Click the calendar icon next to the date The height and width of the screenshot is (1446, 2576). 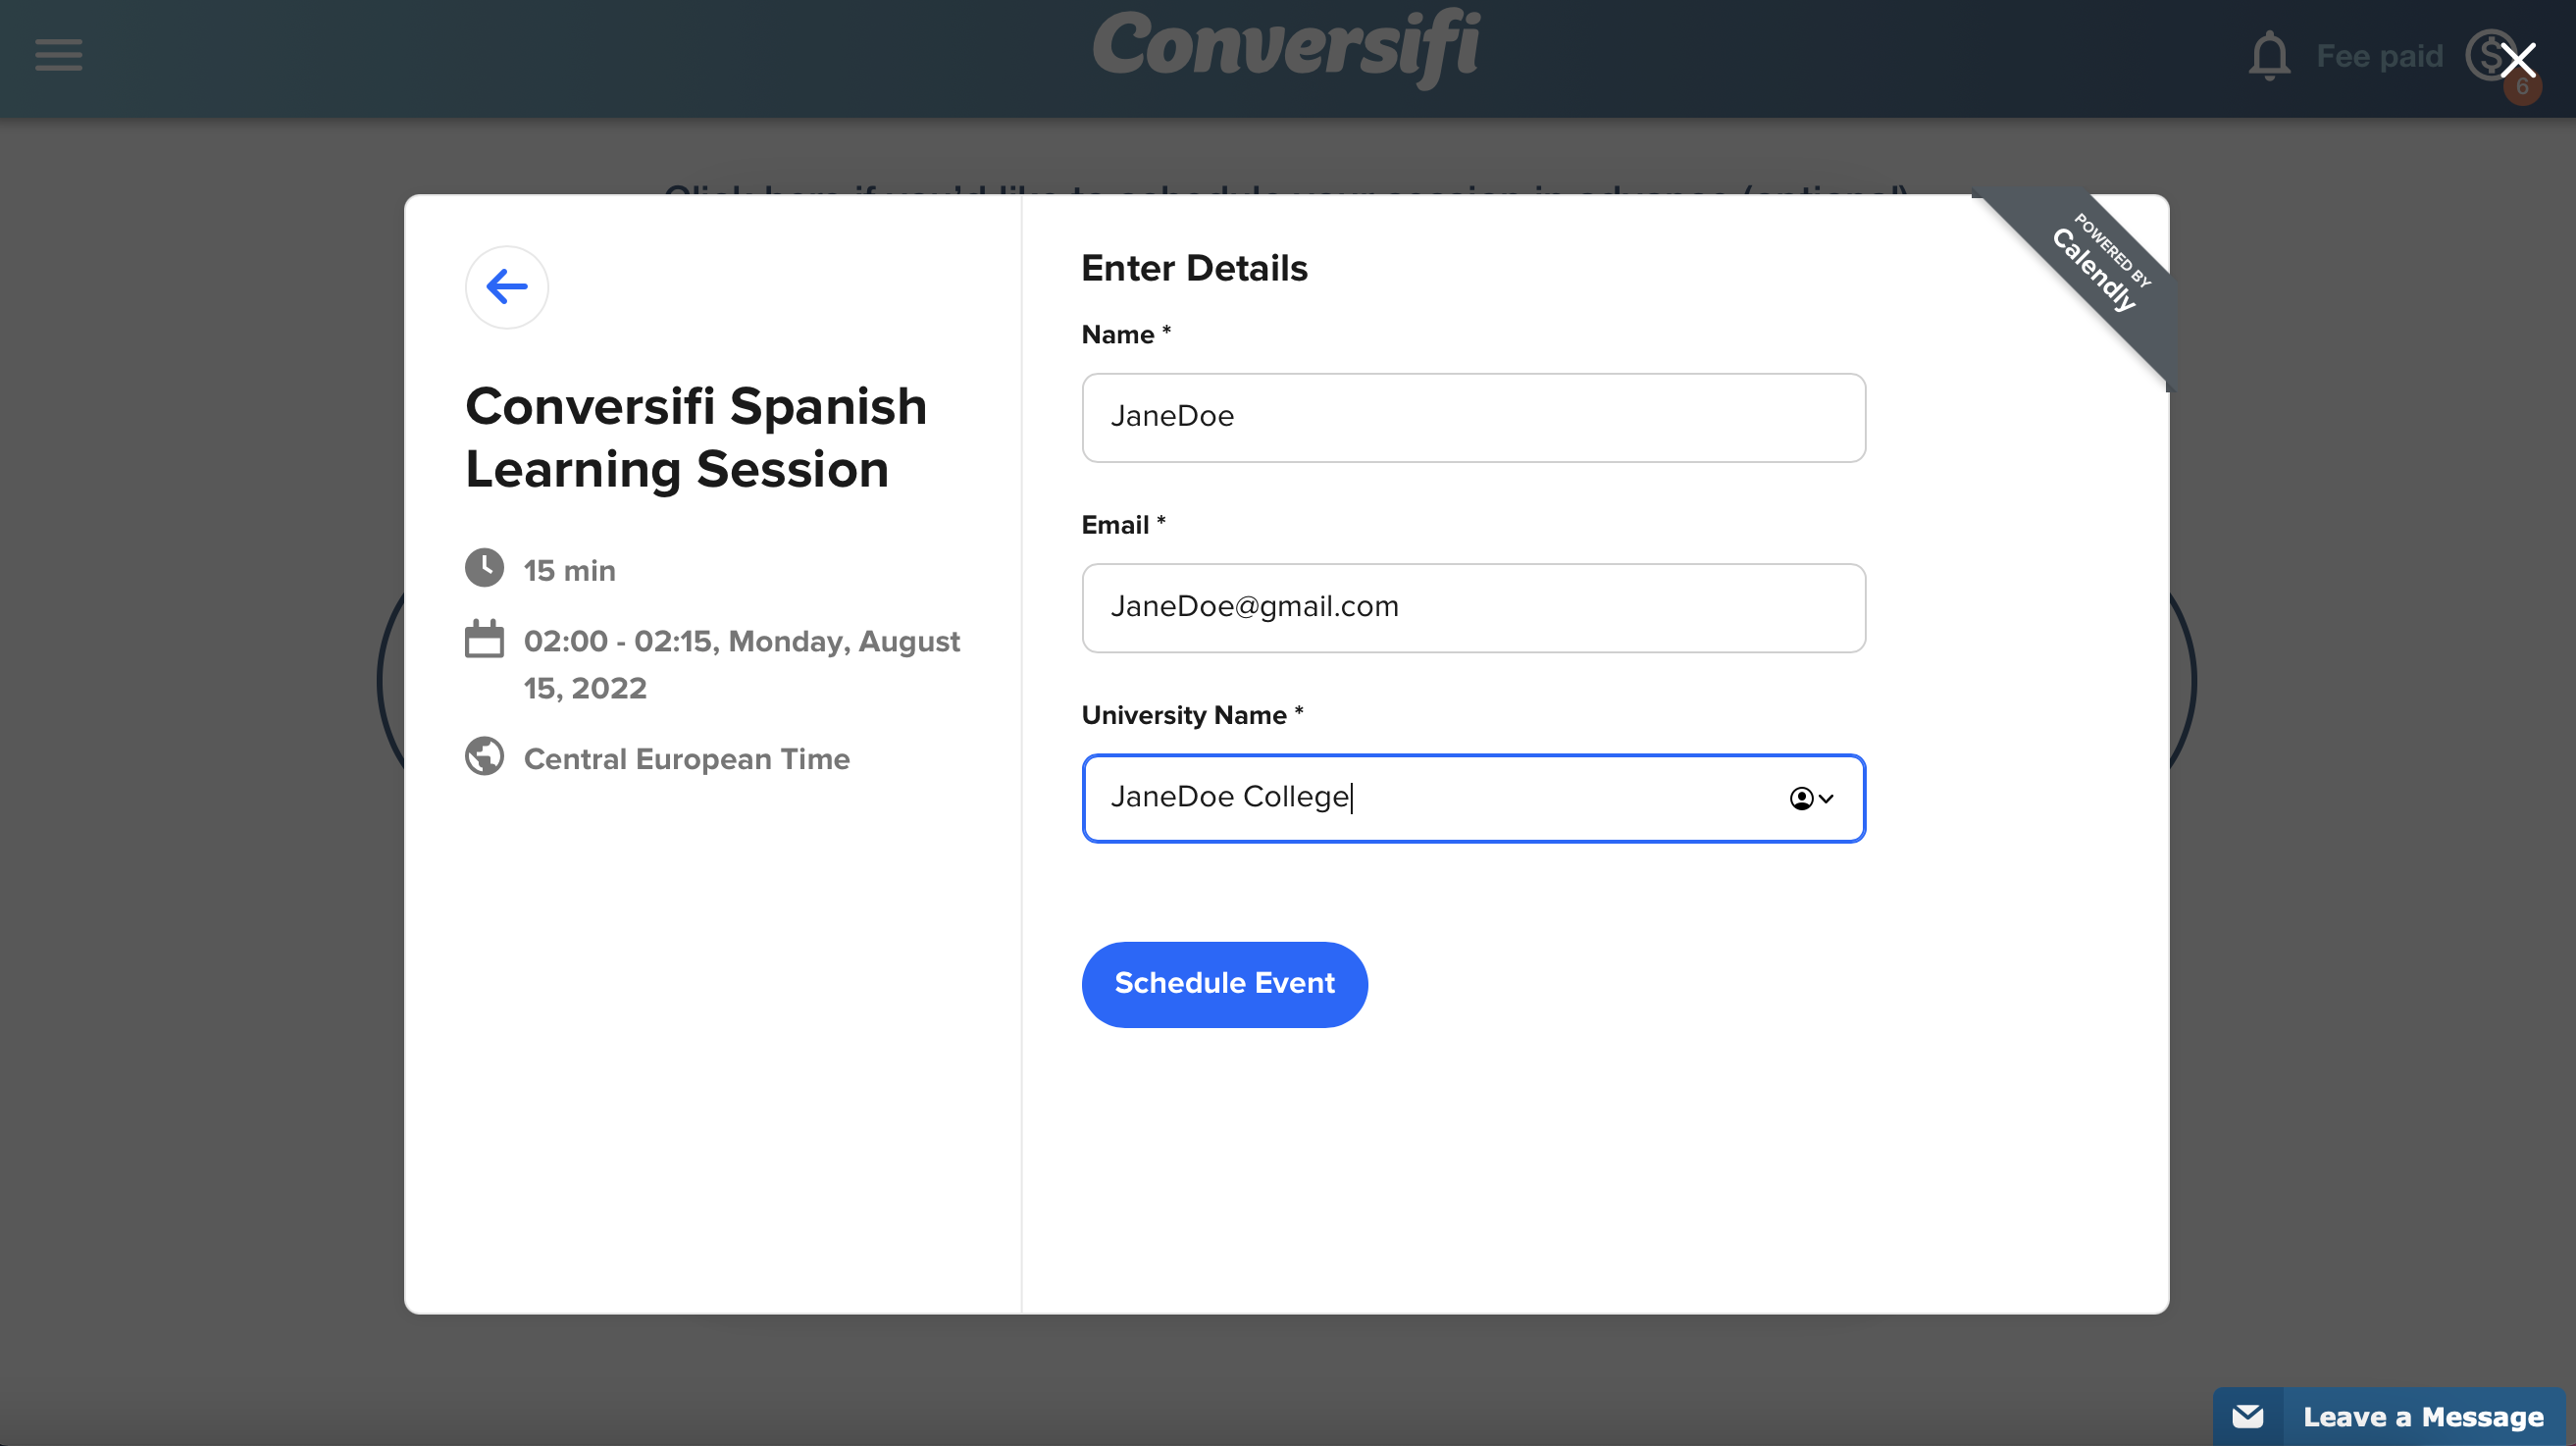pyautogui.click(x=486, y=640)
